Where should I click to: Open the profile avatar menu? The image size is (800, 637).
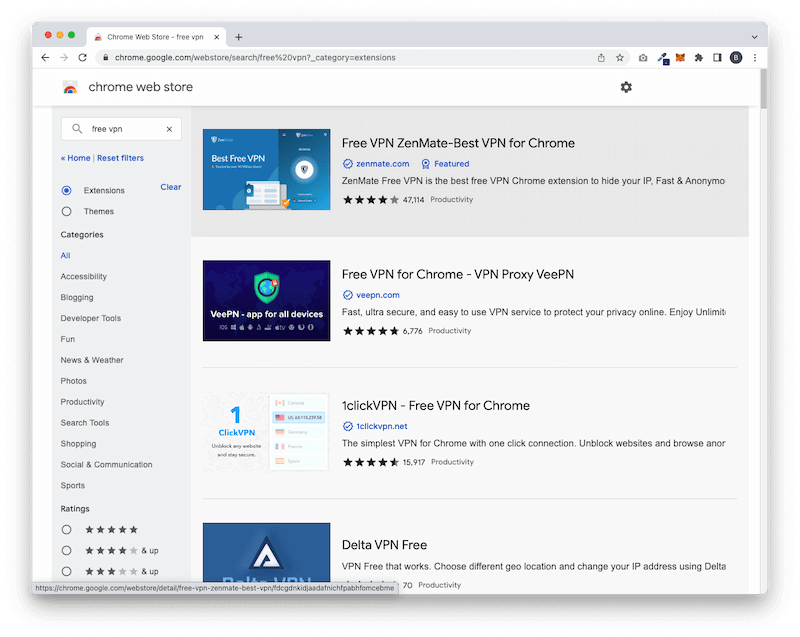pyautogui.click(x=736, y=58)
